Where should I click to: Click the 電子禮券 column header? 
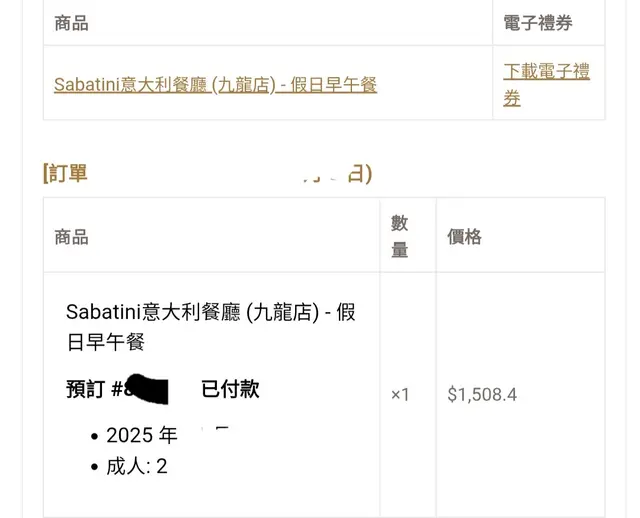click(538, 23)
